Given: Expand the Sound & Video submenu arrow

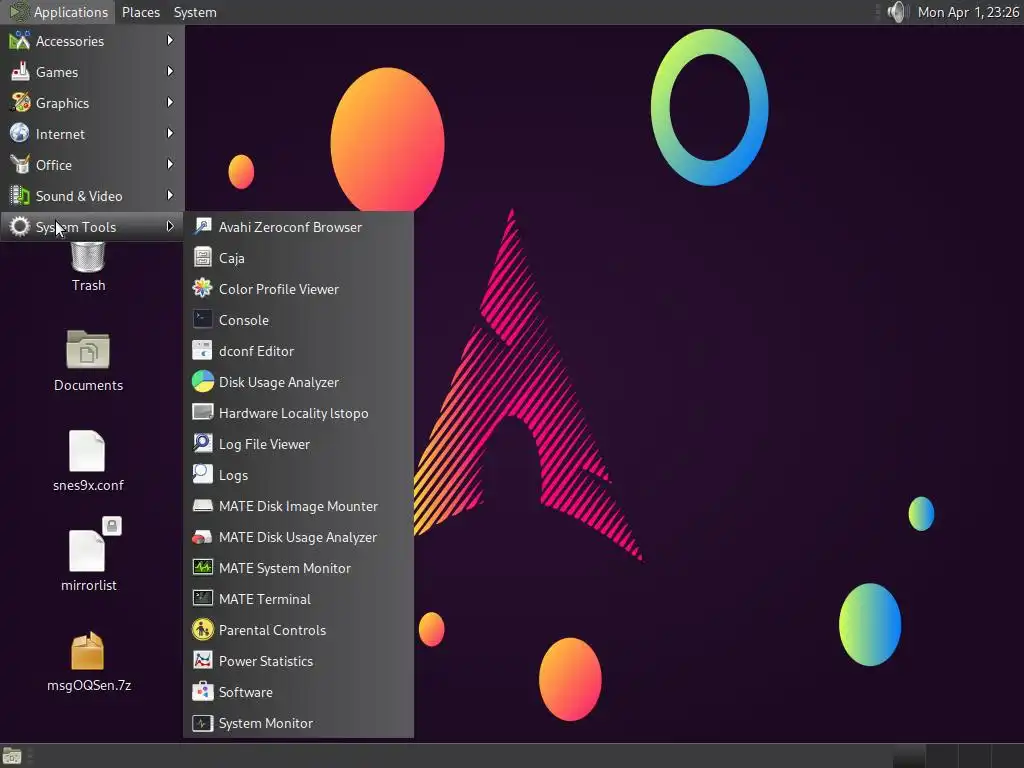Looking at the screenshot, I should [170, 195].
